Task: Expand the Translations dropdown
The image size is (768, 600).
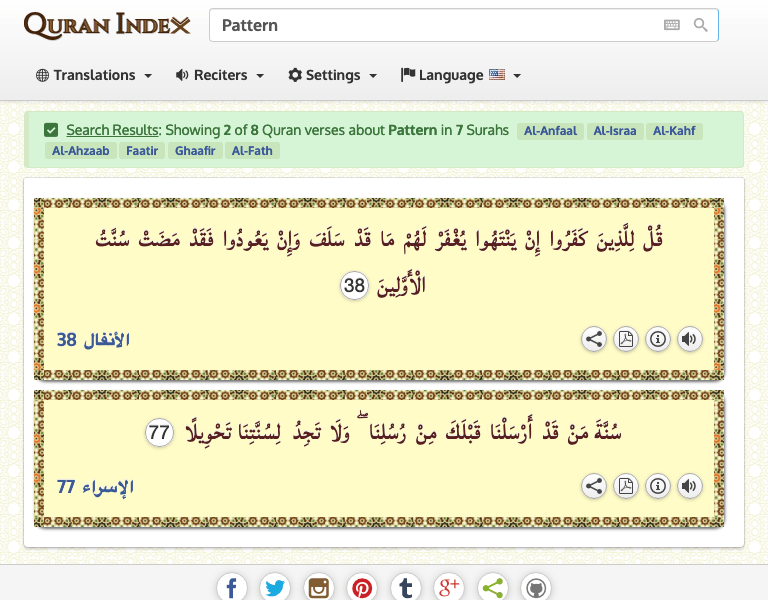Action: (94, 75)
